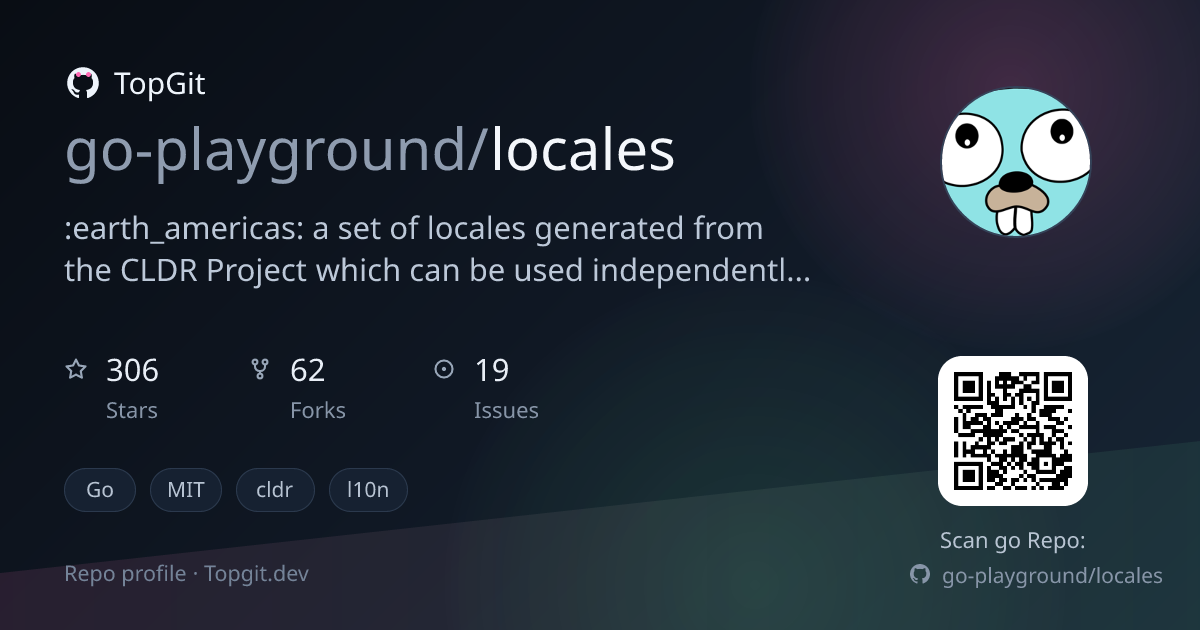Select the Go tag

click(100, 490)
